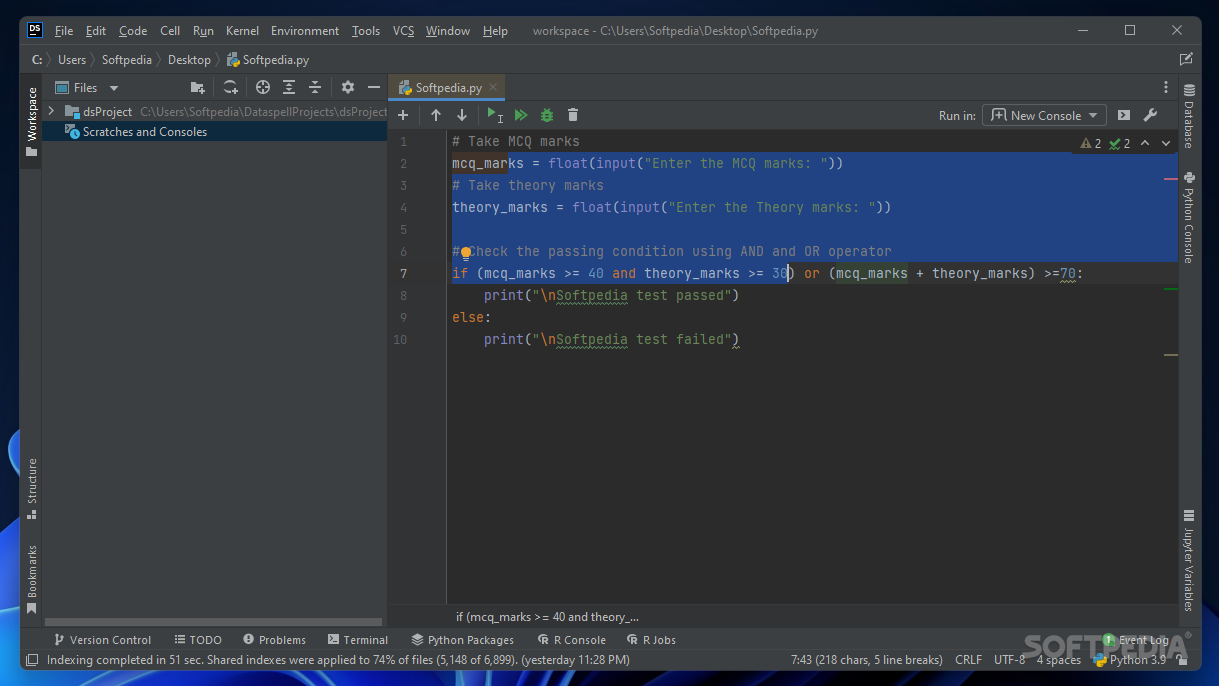Image resolution: width=1219 pixels, height=686 pixels.
Task: Hide the Files tool window
Action: pyautogui.click(x=374, y=88)
